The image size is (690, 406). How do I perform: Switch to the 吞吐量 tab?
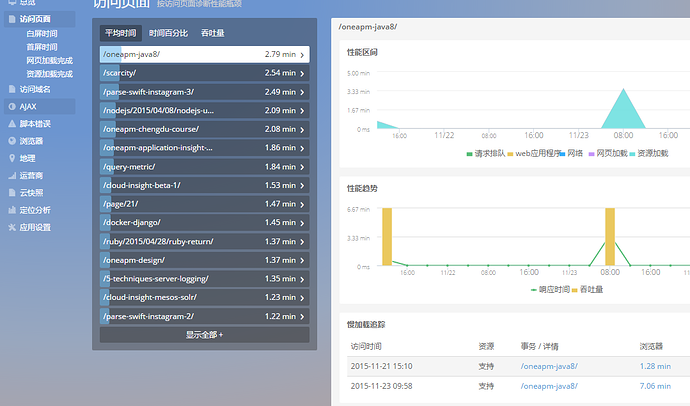click(212, 33)
